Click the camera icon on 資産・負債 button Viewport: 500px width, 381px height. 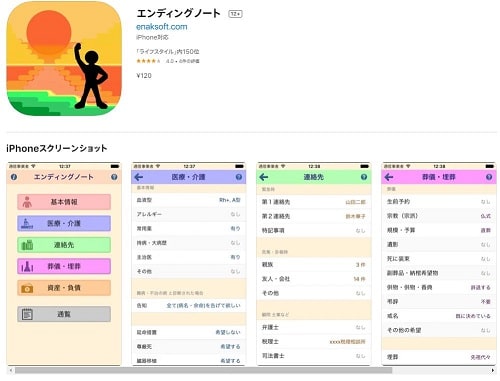tap(27, 288)
